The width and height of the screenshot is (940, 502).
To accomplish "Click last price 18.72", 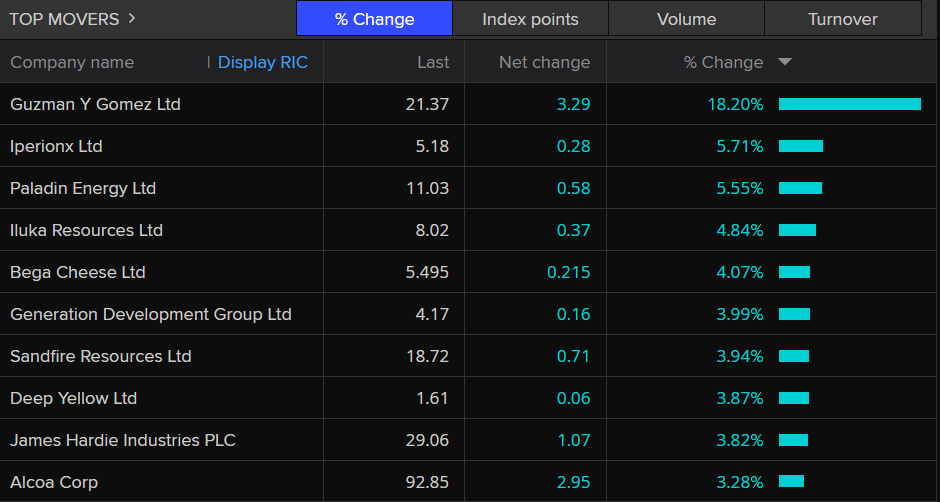I will [427, 356].
